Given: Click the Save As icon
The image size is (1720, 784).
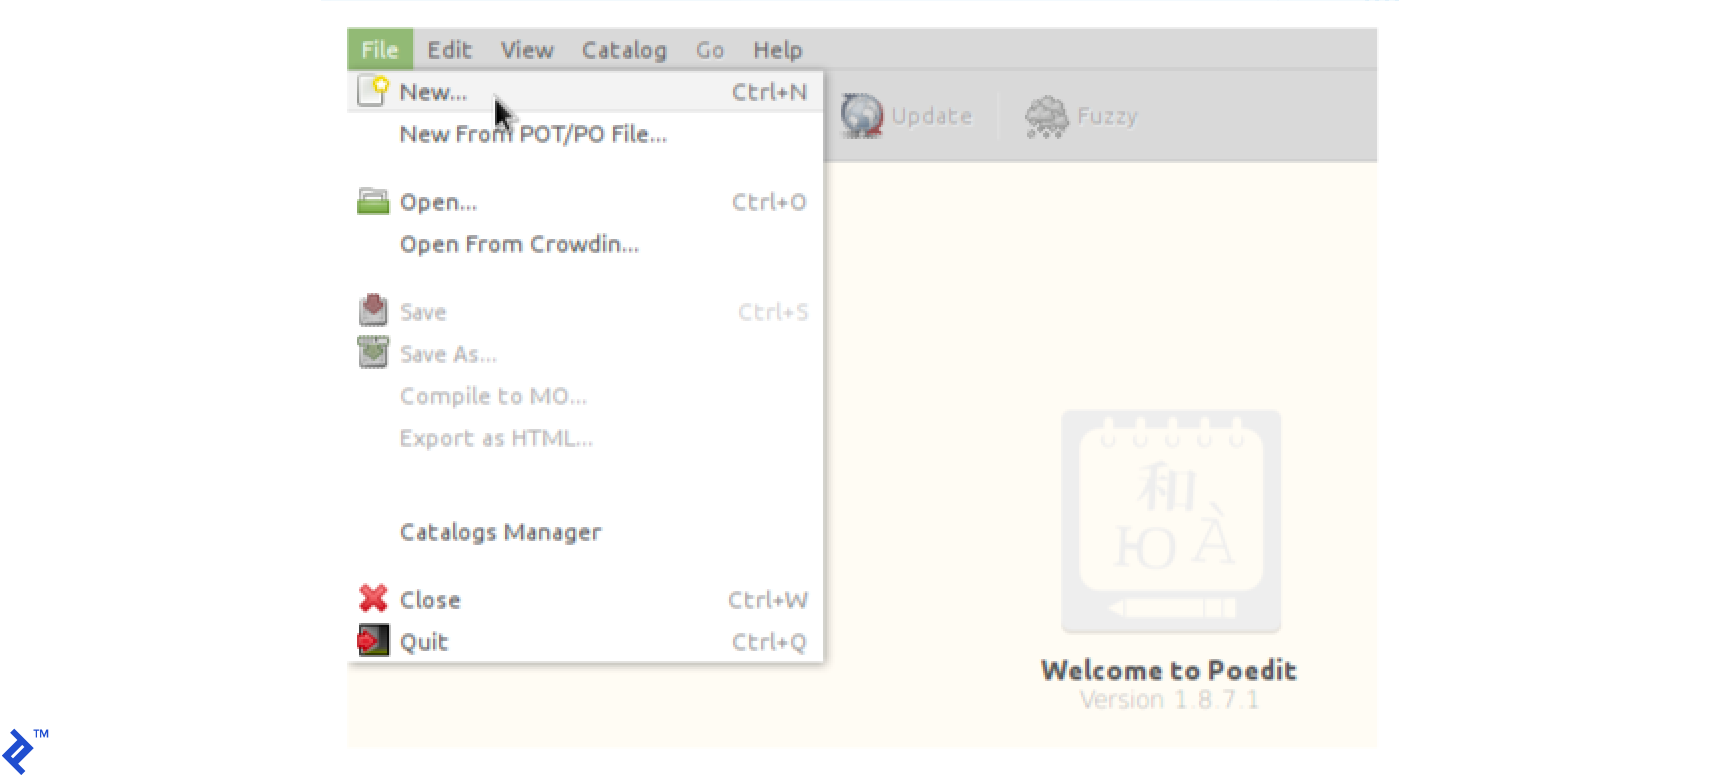Looking at the screenshot, I should pyautogui.click(x=373, y=353).
